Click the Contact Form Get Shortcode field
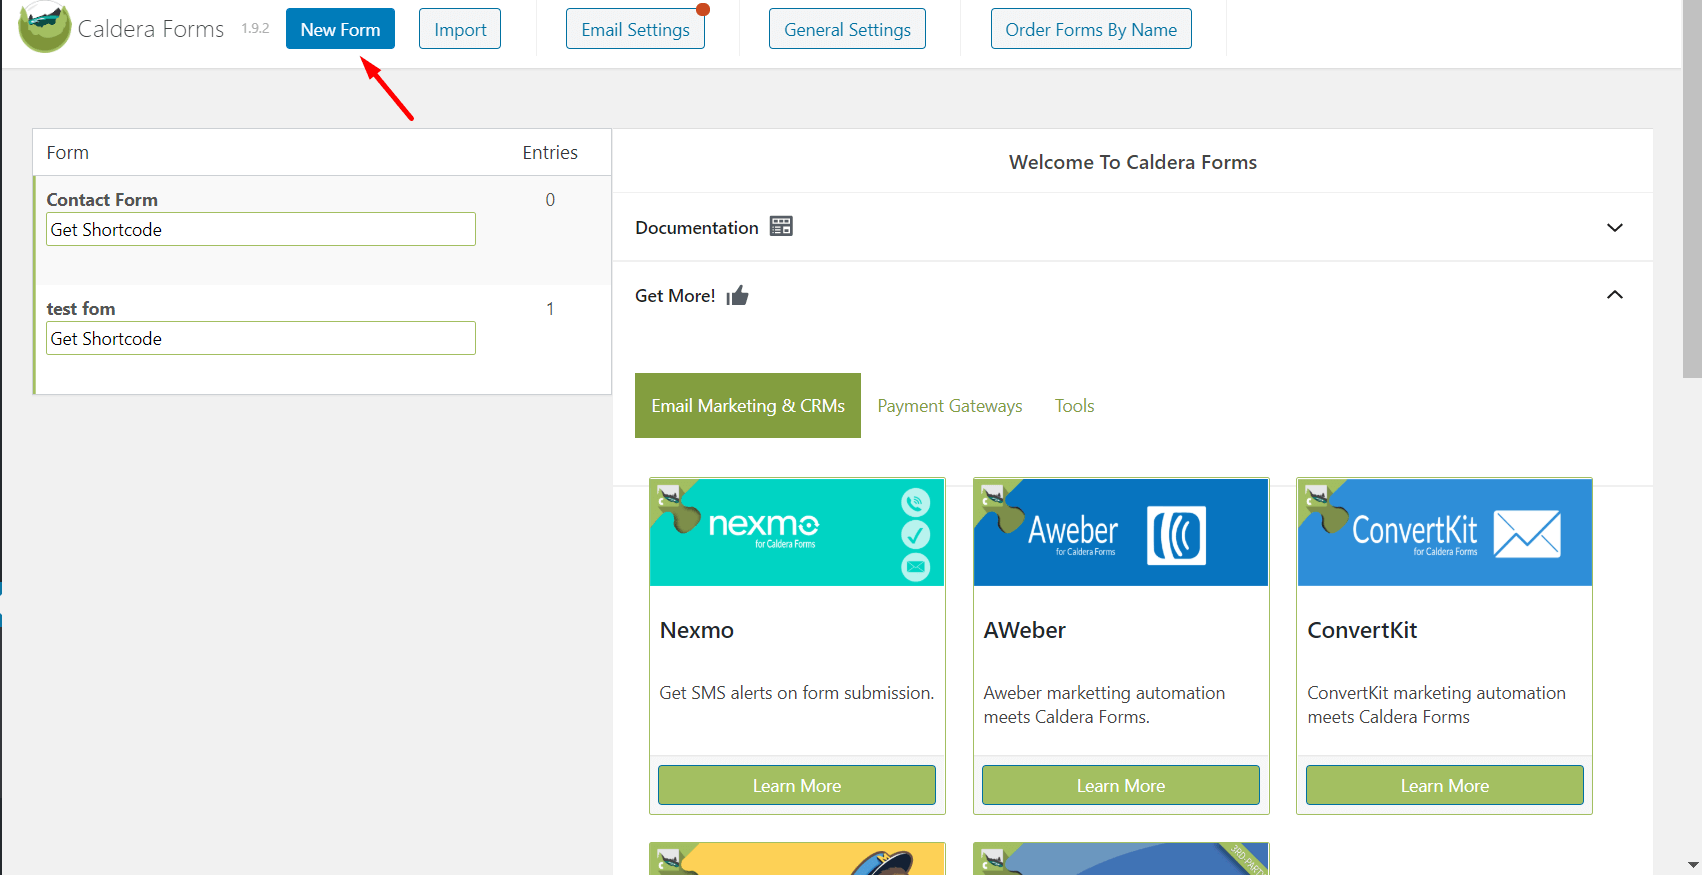 point(260,230)
